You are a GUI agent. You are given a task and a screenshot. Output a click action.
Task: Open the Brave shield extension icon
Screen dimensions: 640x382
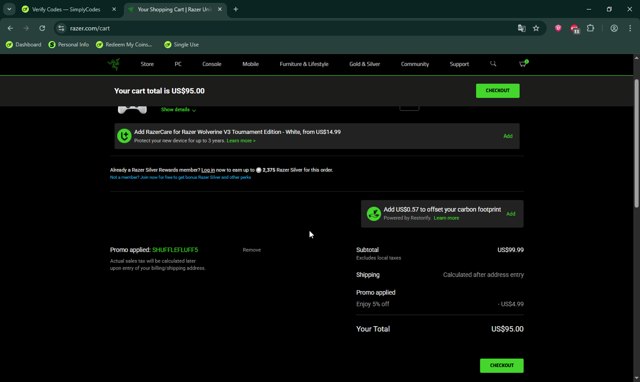tap(558, 28)
